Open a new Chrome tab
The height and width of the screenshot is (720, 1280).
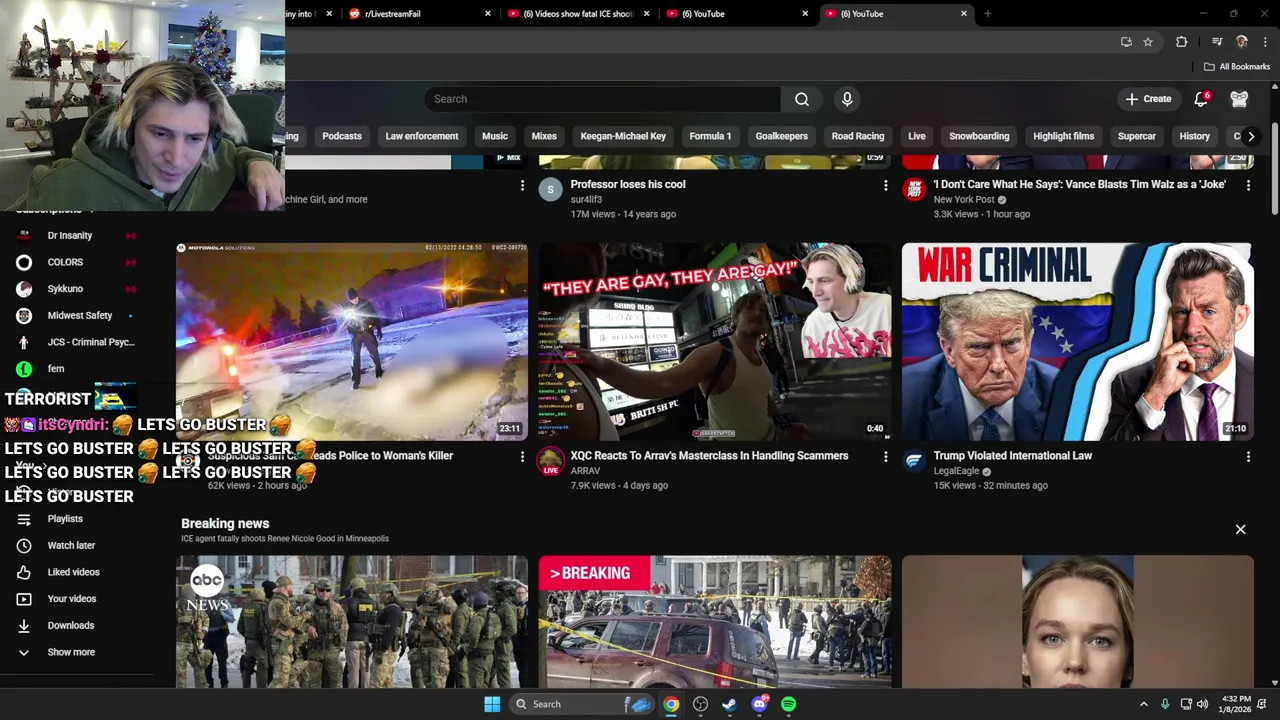click(987, 14)
